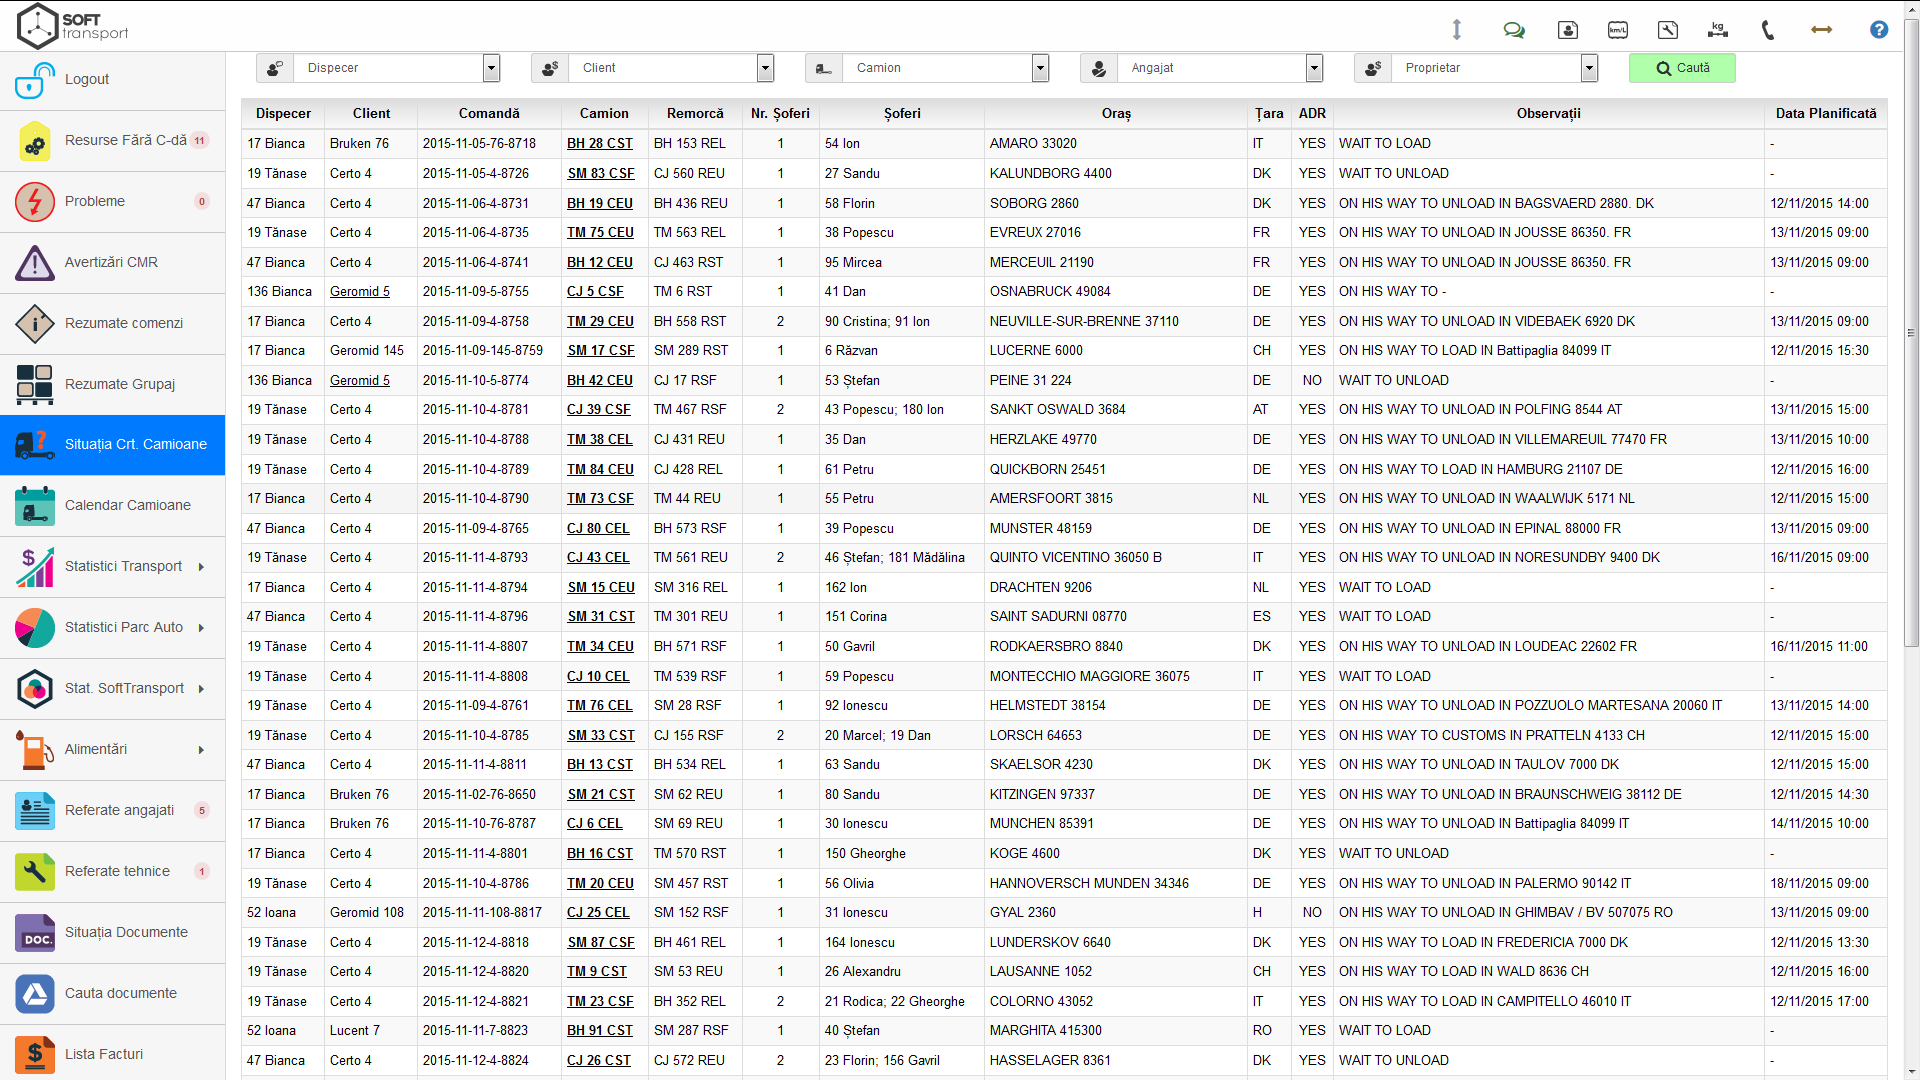Click the Angajat filter person icon

click(1098, 68)
